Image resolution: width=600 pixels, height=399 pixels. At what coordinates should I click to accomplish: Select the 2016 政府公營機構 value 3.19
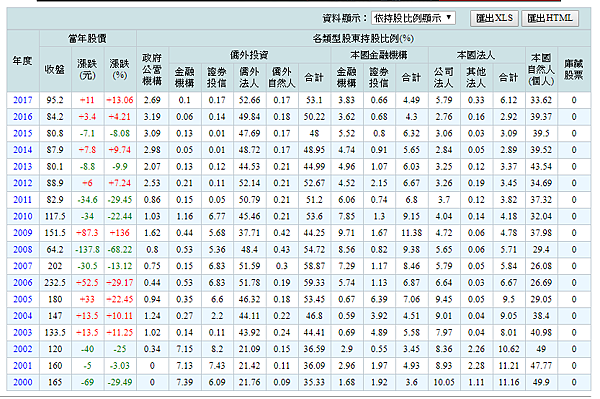pyautogui.click(x=152, y=117)
